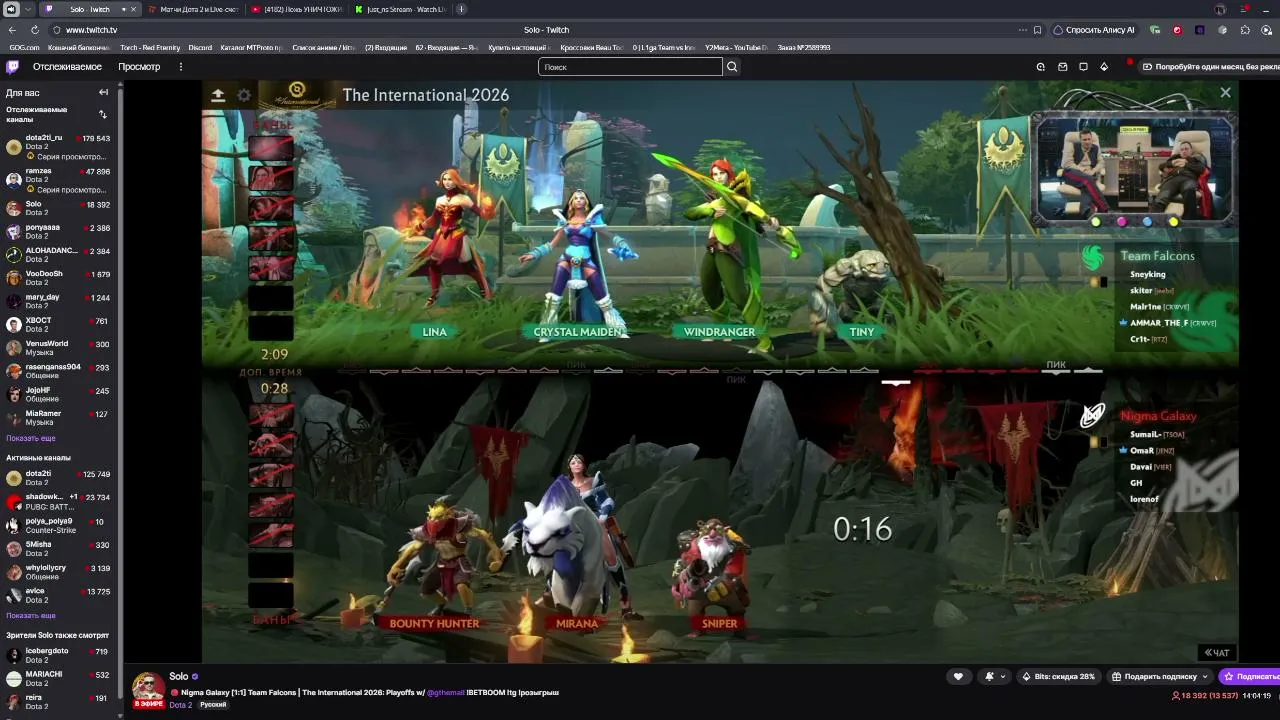
Task: Click the search magnifier button
Action: coord(732,67)
